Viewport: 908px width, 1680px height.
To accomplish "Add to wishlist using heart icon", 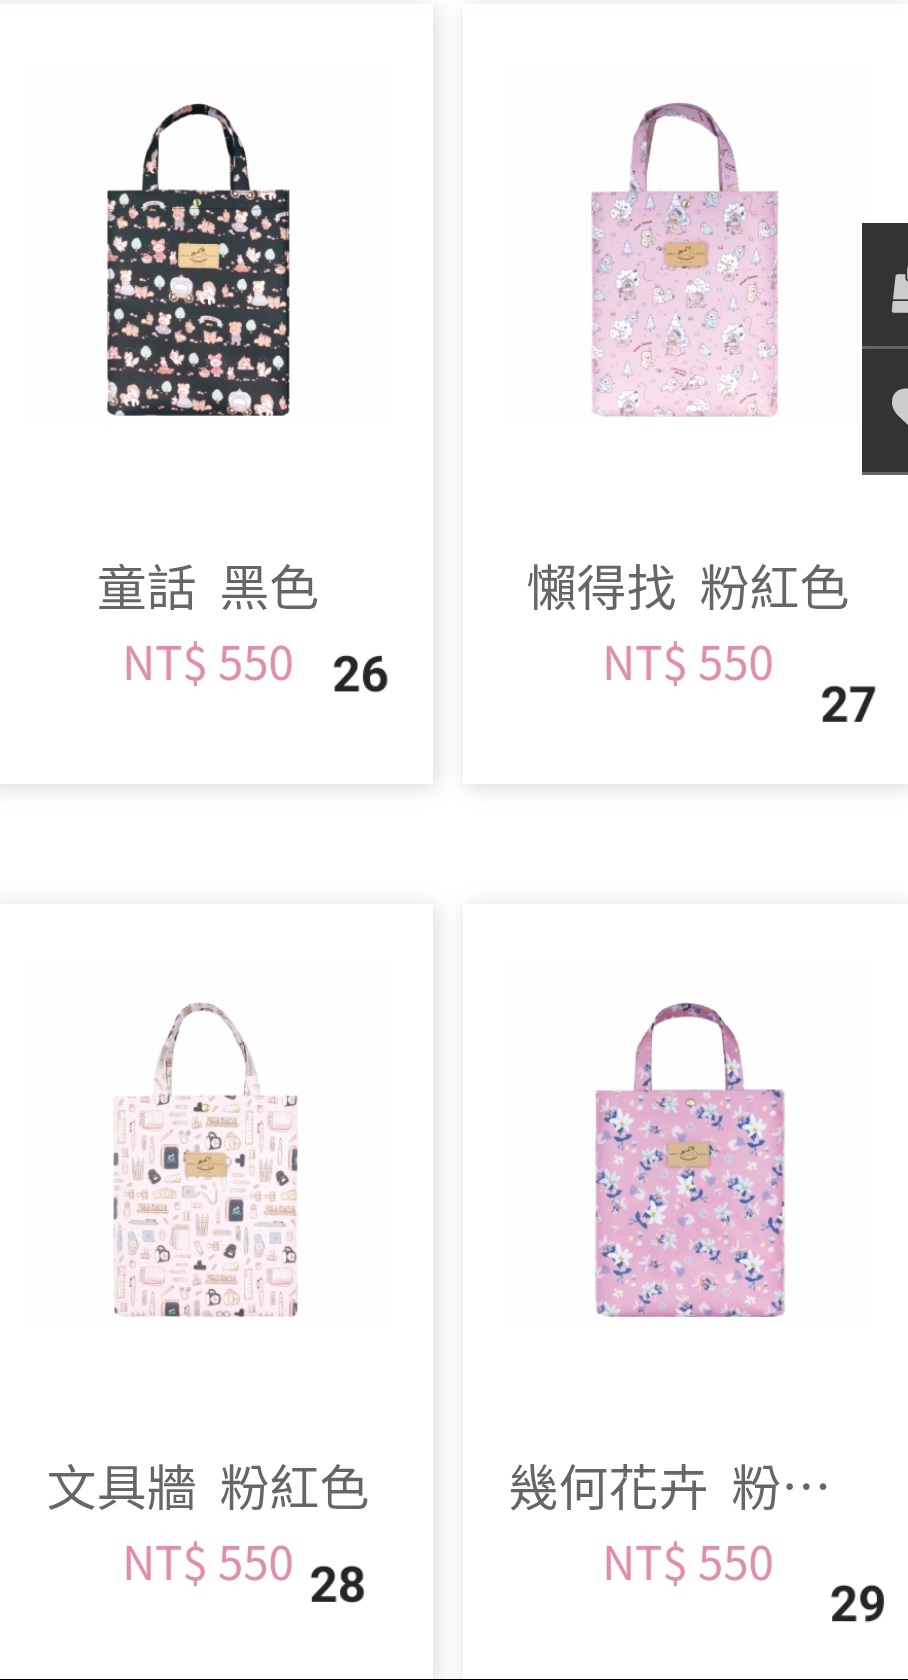I will click(887, 410).
